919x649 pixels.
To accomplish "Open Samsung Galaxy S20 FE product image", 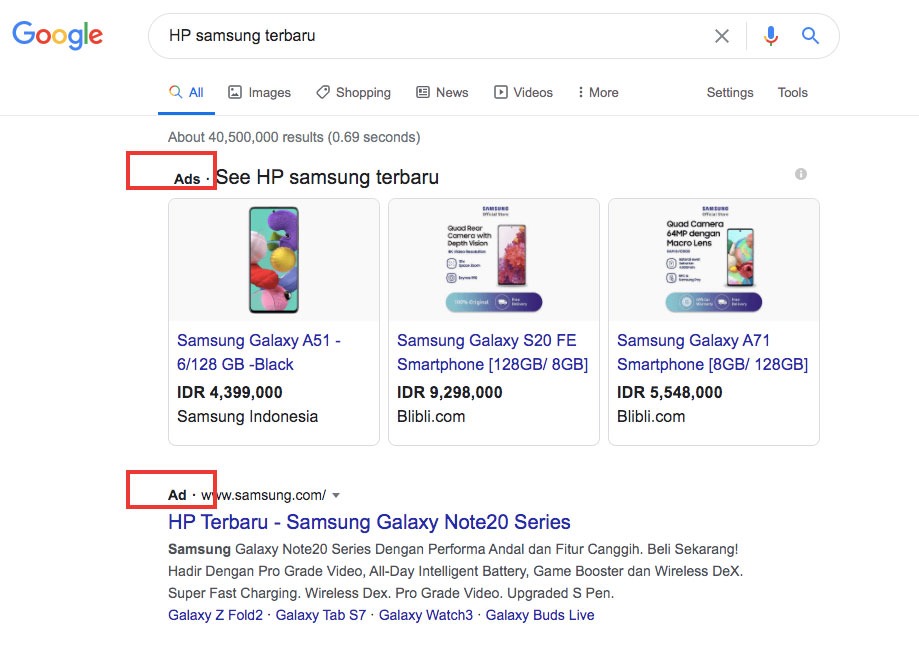I will point(494,260).
